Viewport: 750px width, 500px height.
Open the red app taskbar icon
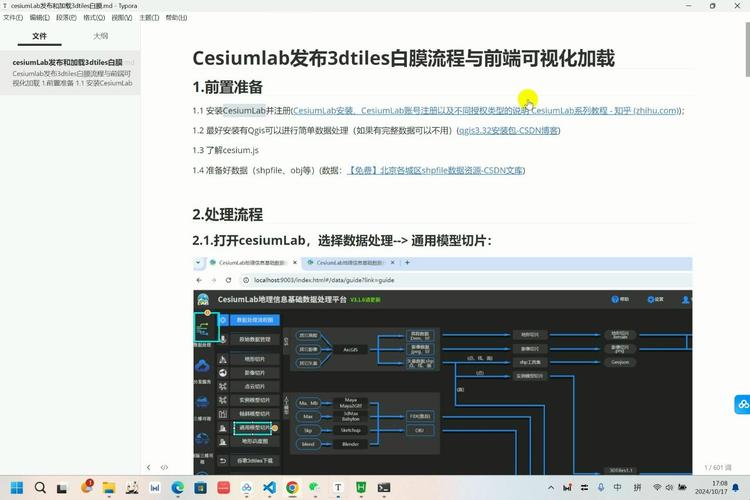point(223,488)
